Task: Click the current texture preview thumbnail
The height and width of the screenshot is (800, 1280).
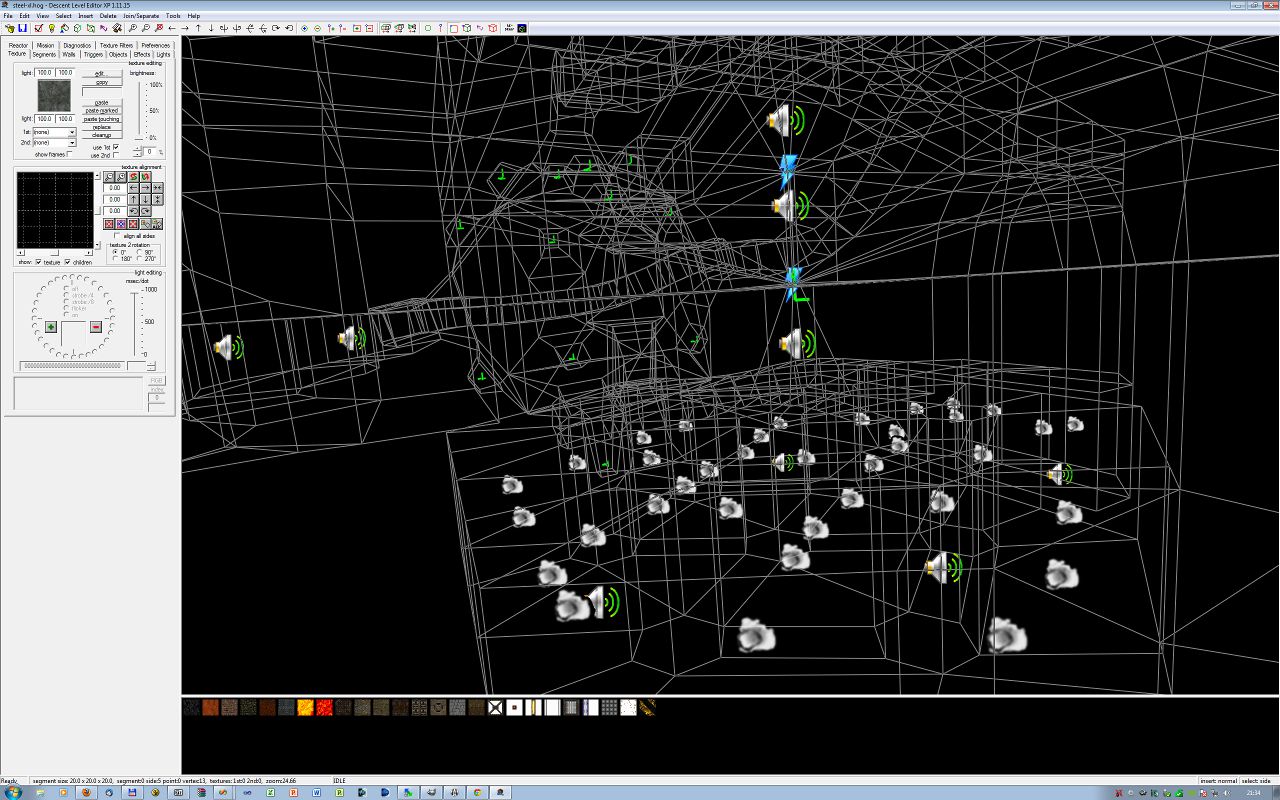Action: (54, 96)
